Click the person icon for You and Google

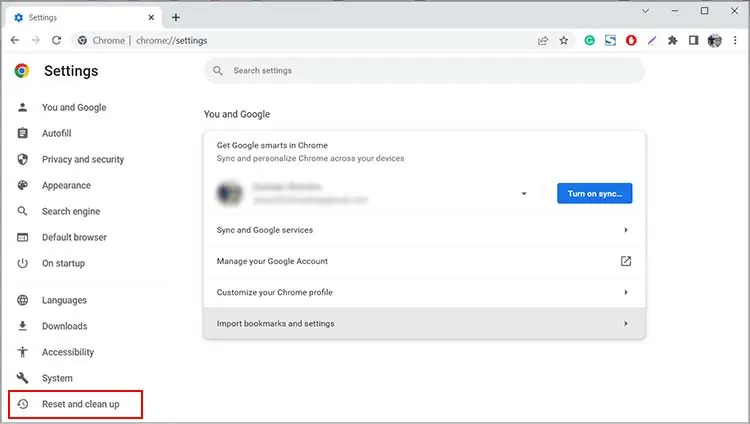(x=22, y=107)
